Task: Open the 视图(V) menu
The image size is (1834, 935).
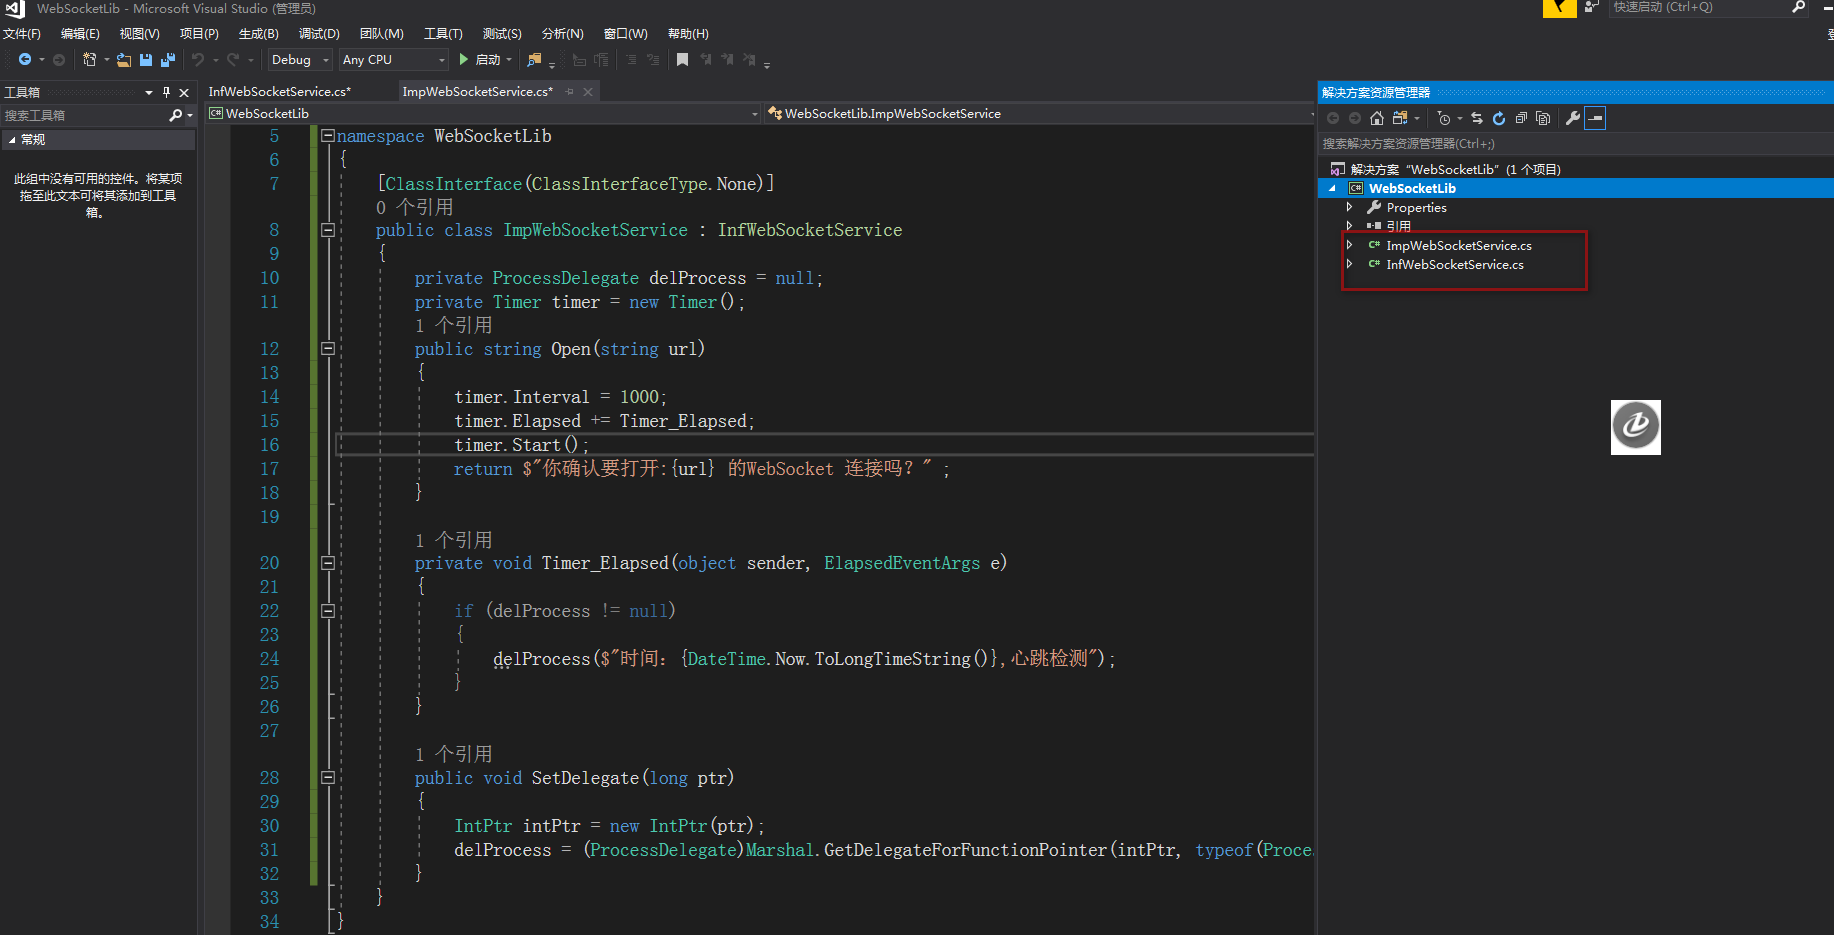Action: [139, 34]
